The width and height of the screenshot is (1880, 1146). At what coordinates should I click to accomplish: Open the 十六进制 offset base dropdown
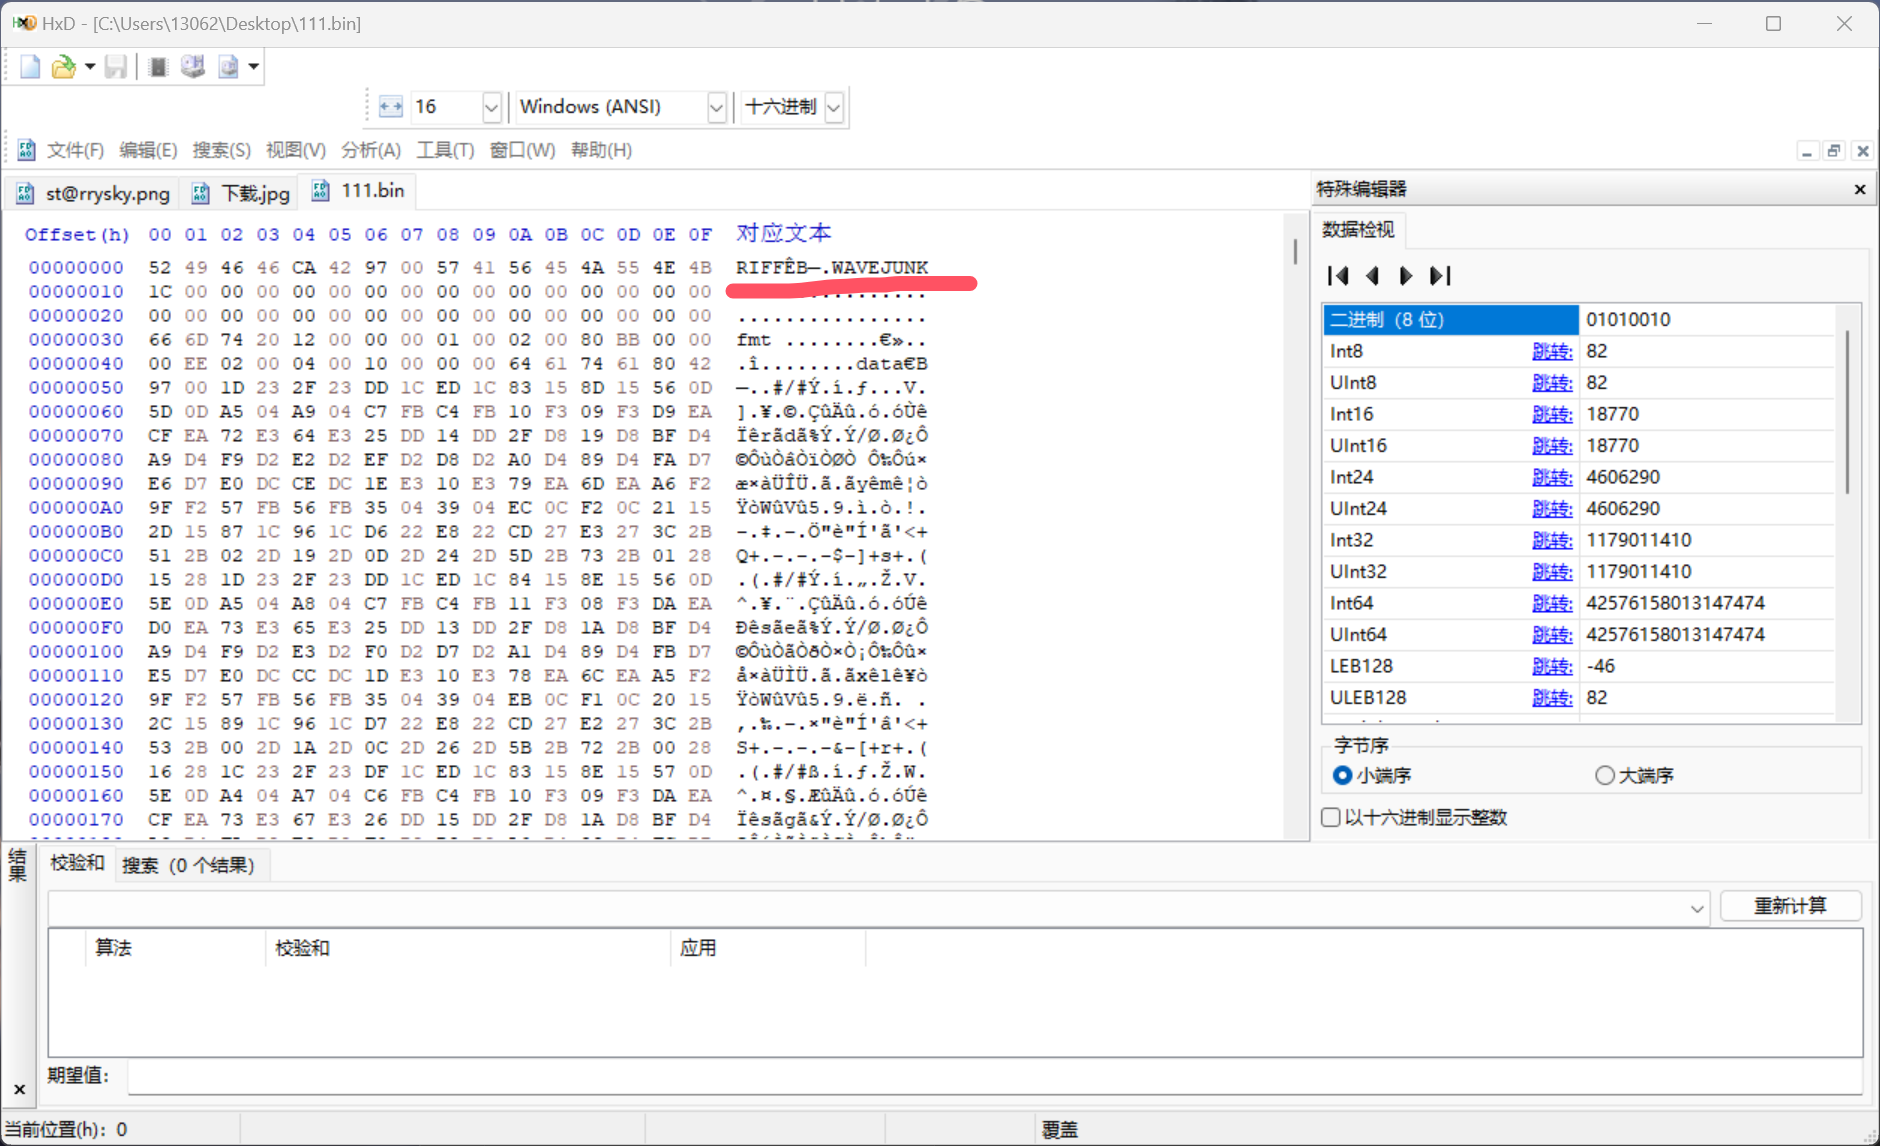tap(834, 107)
